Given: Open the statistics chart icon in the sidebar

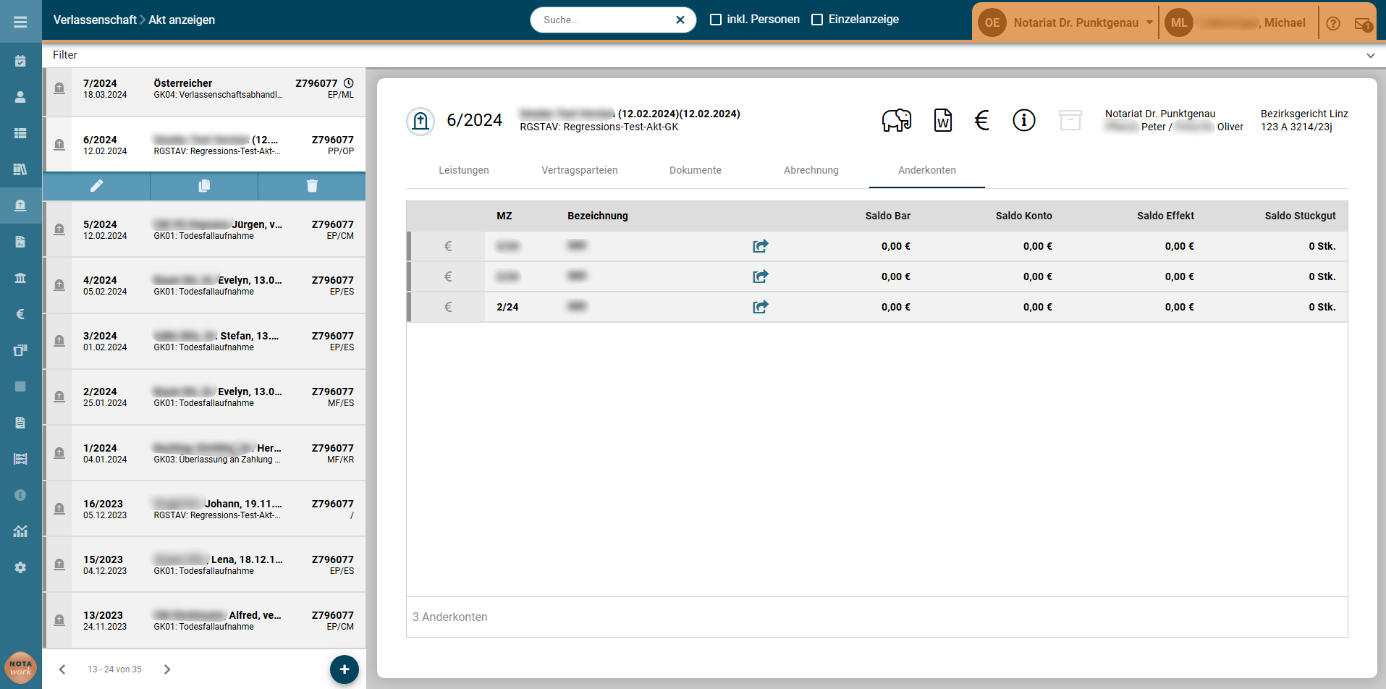Looking at the screenshot, I should pos(20,531).
